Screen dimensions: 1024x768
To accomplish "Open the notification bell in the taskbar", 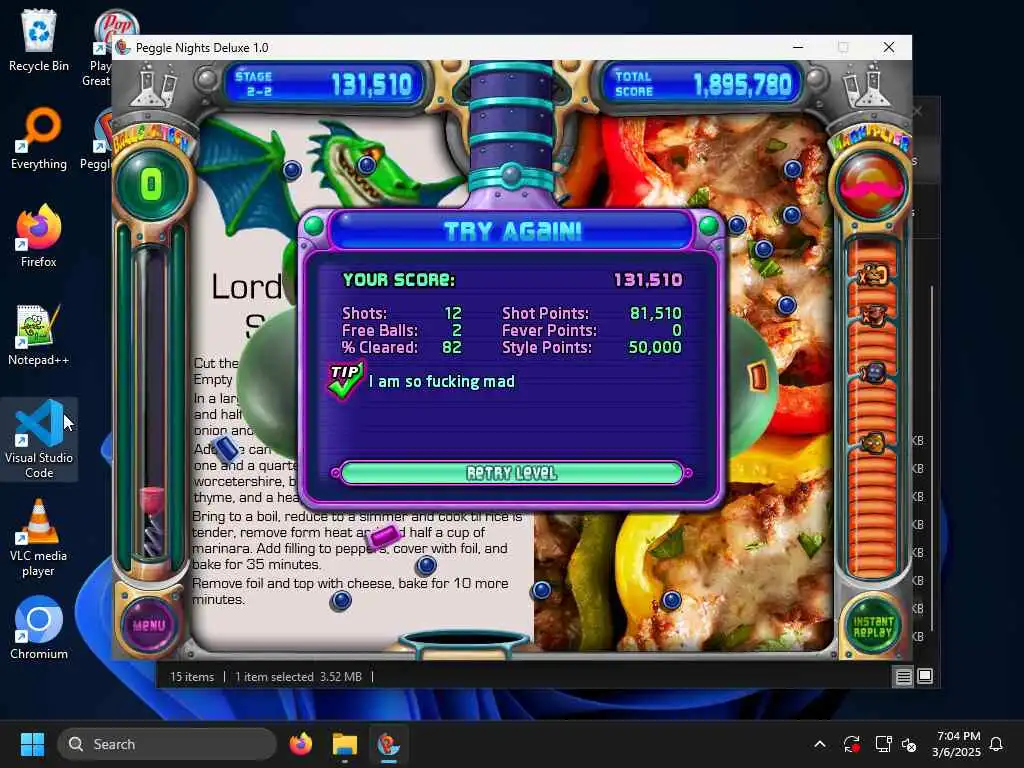I will [997, 744].
